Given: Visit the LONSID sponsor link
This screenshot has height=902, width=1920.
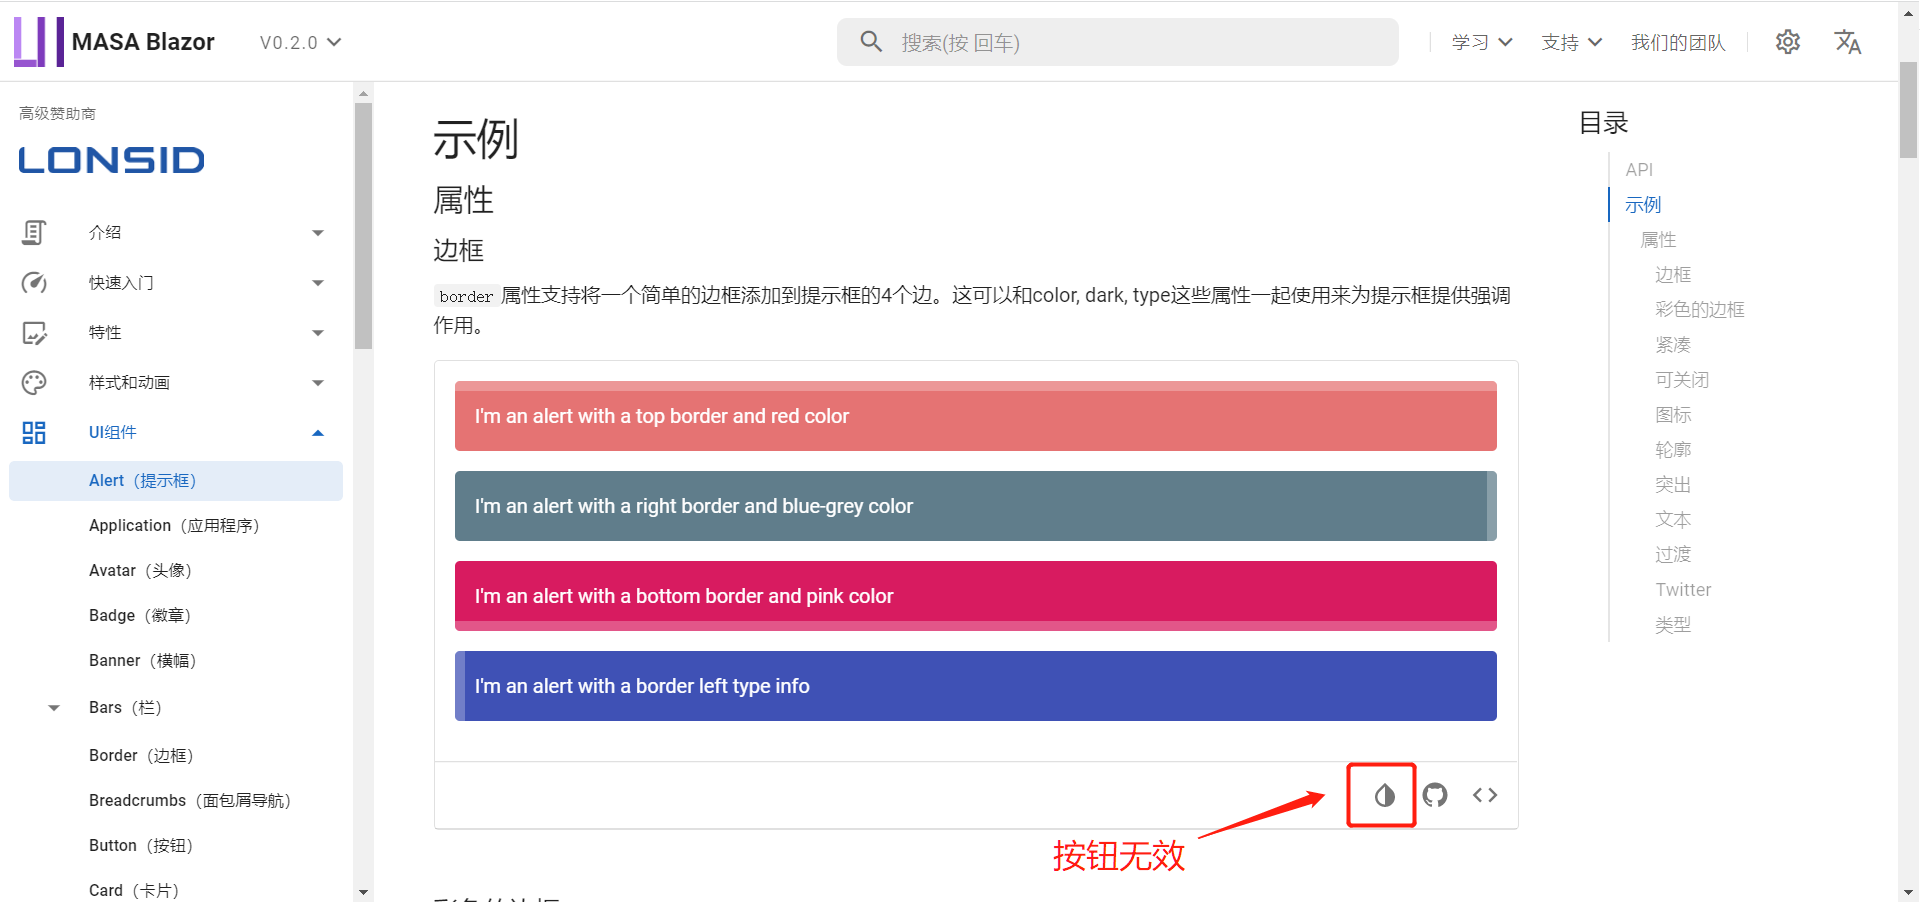Looking at the screenshot, I should 110,159.
